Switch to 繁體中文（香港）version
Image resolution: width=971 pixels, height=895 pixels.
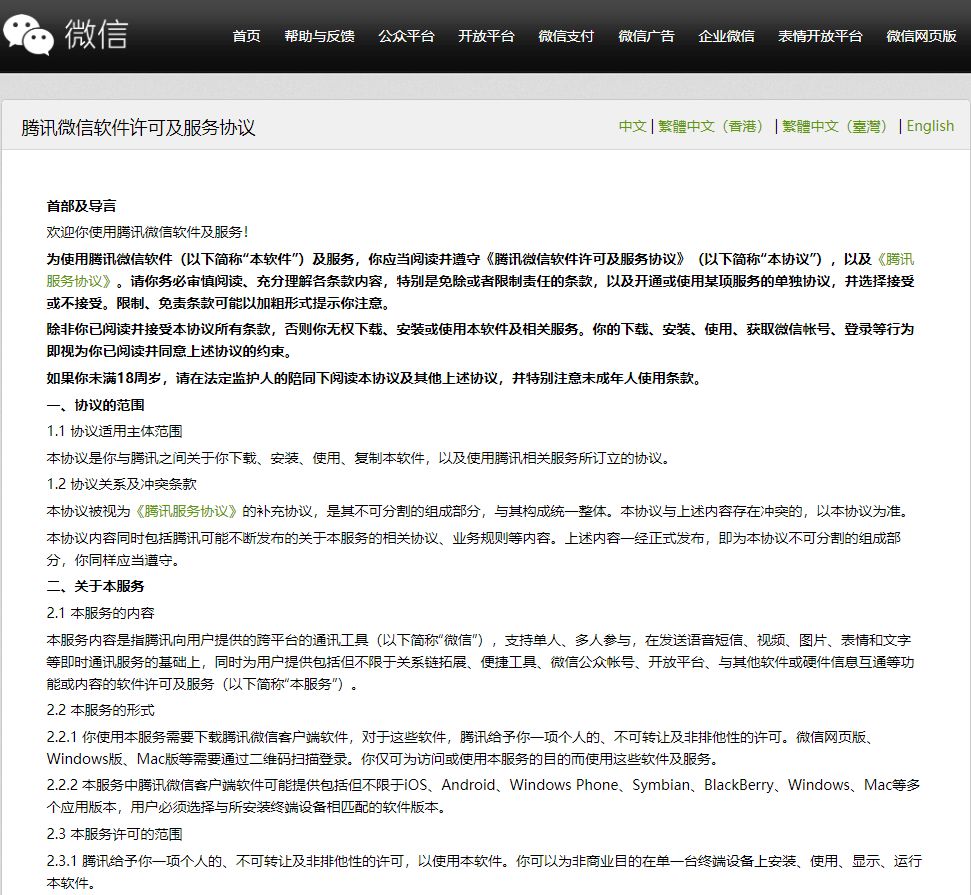712,126
